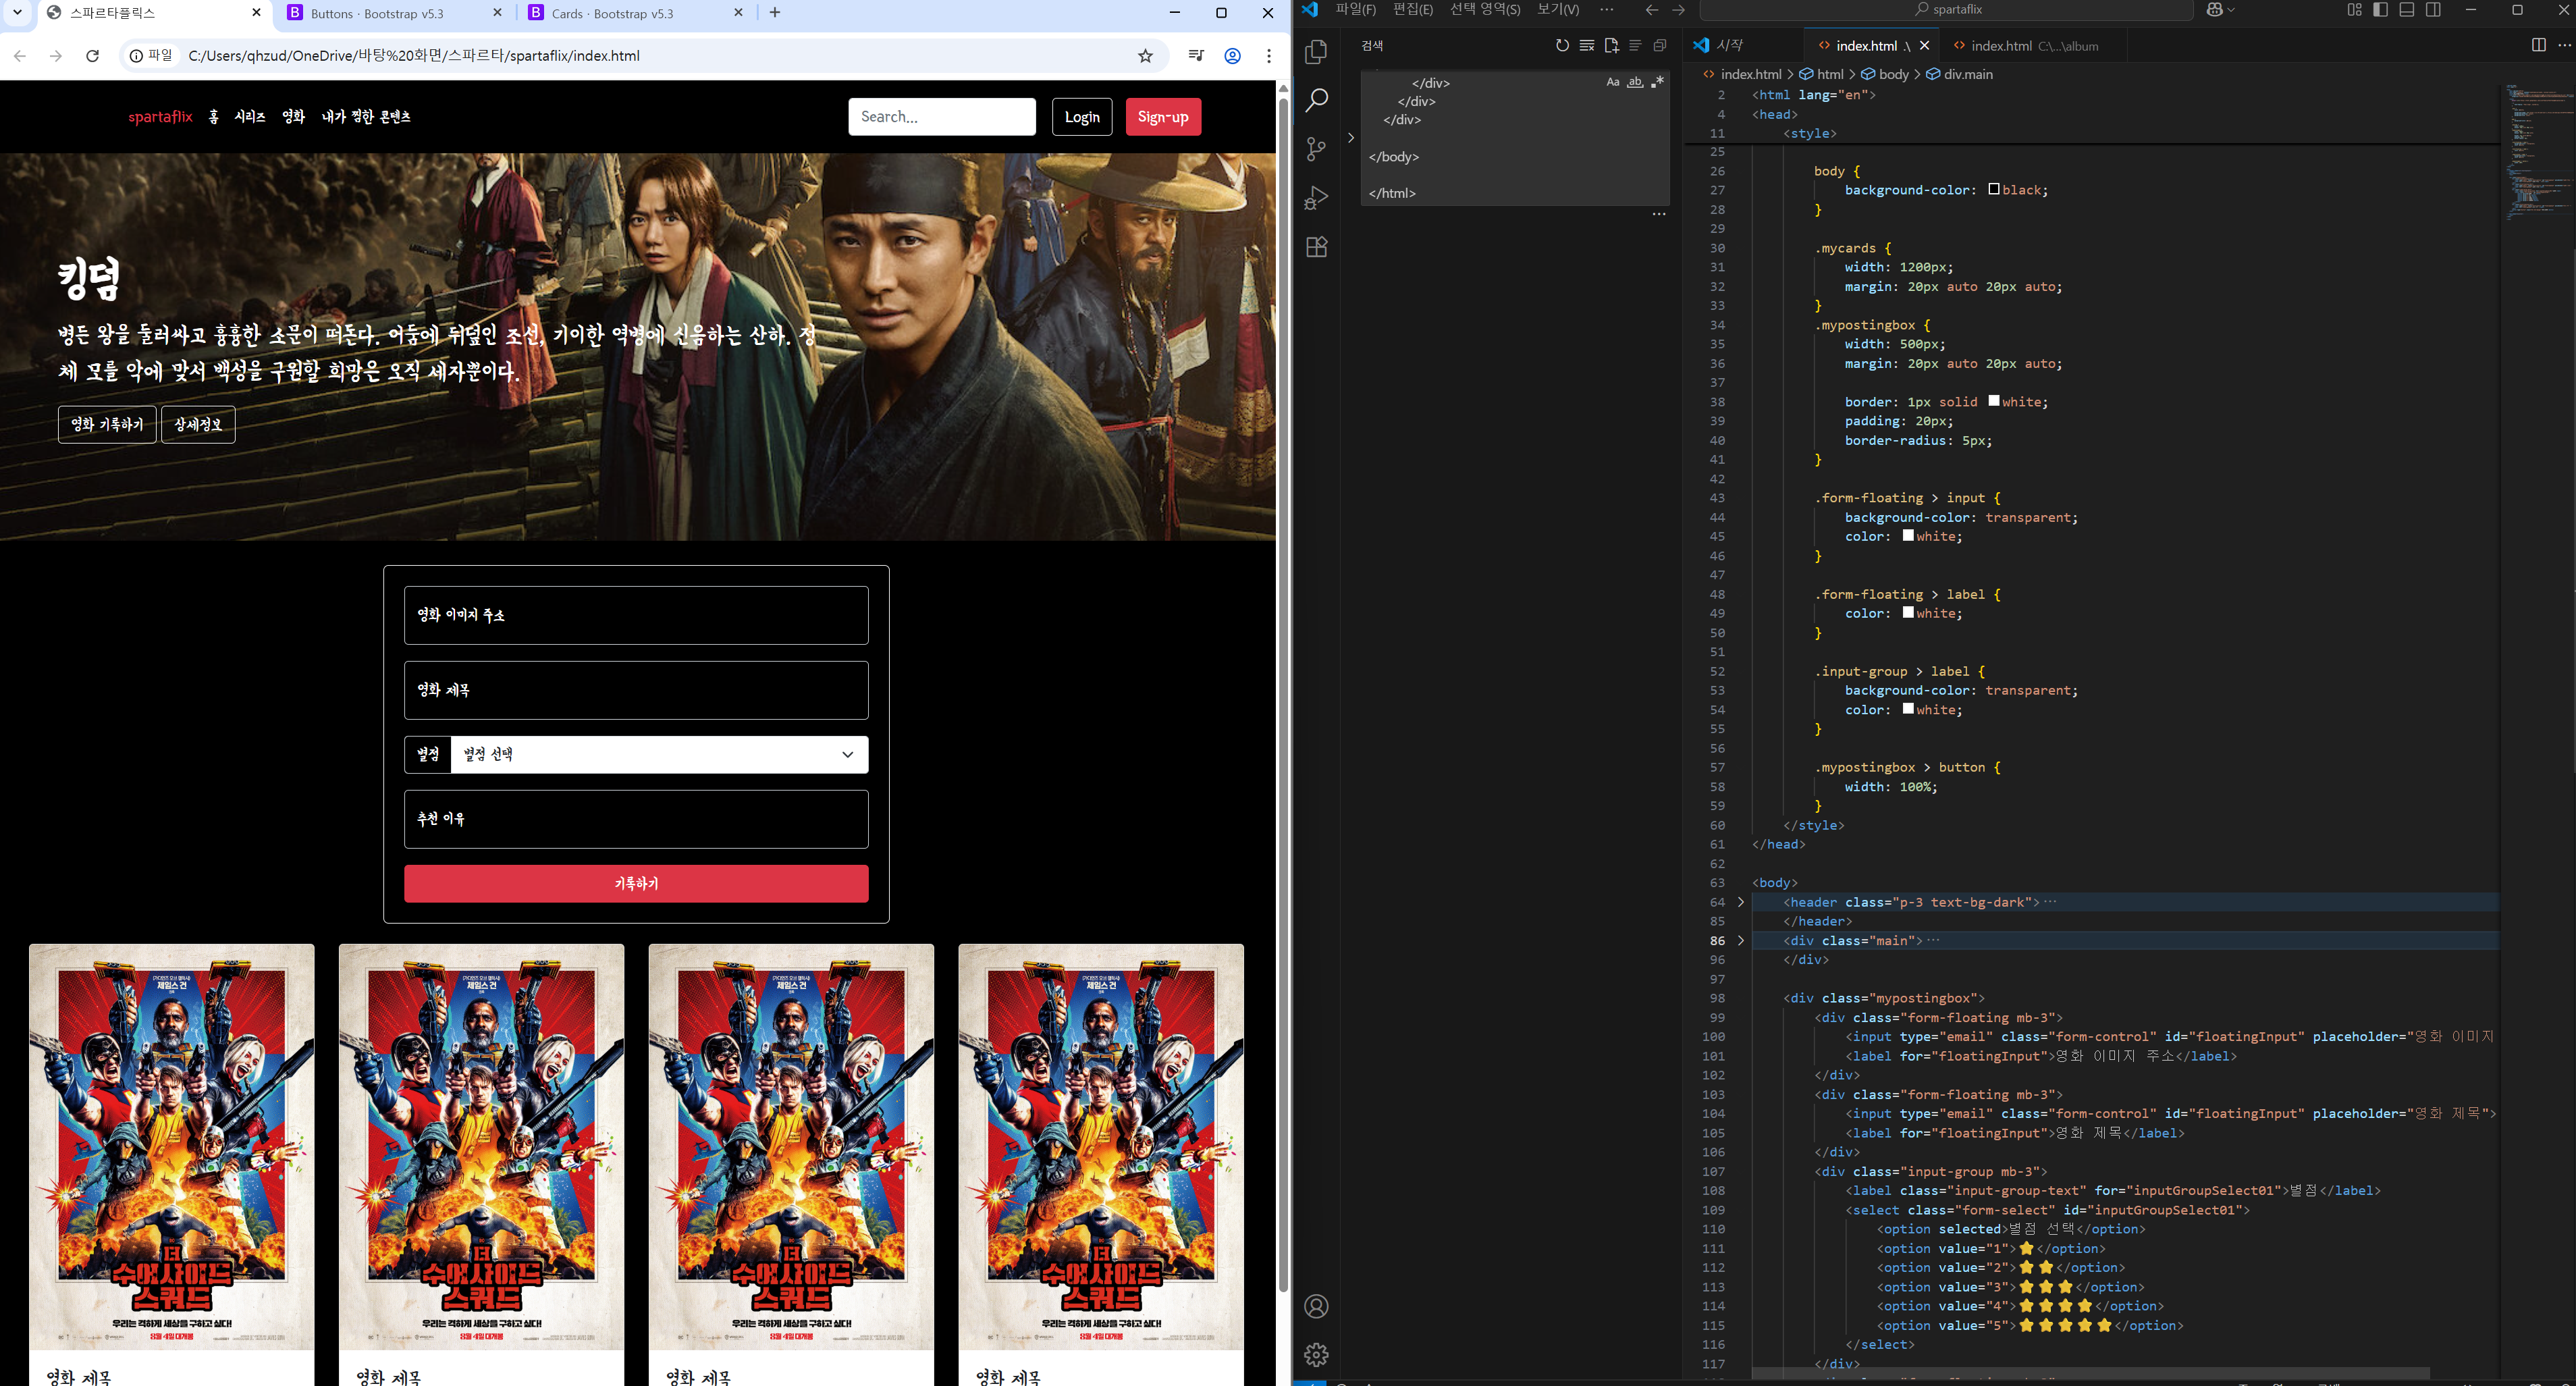Click the Login button on spartaflix

pyautogui.click(x=1082, y=117)
